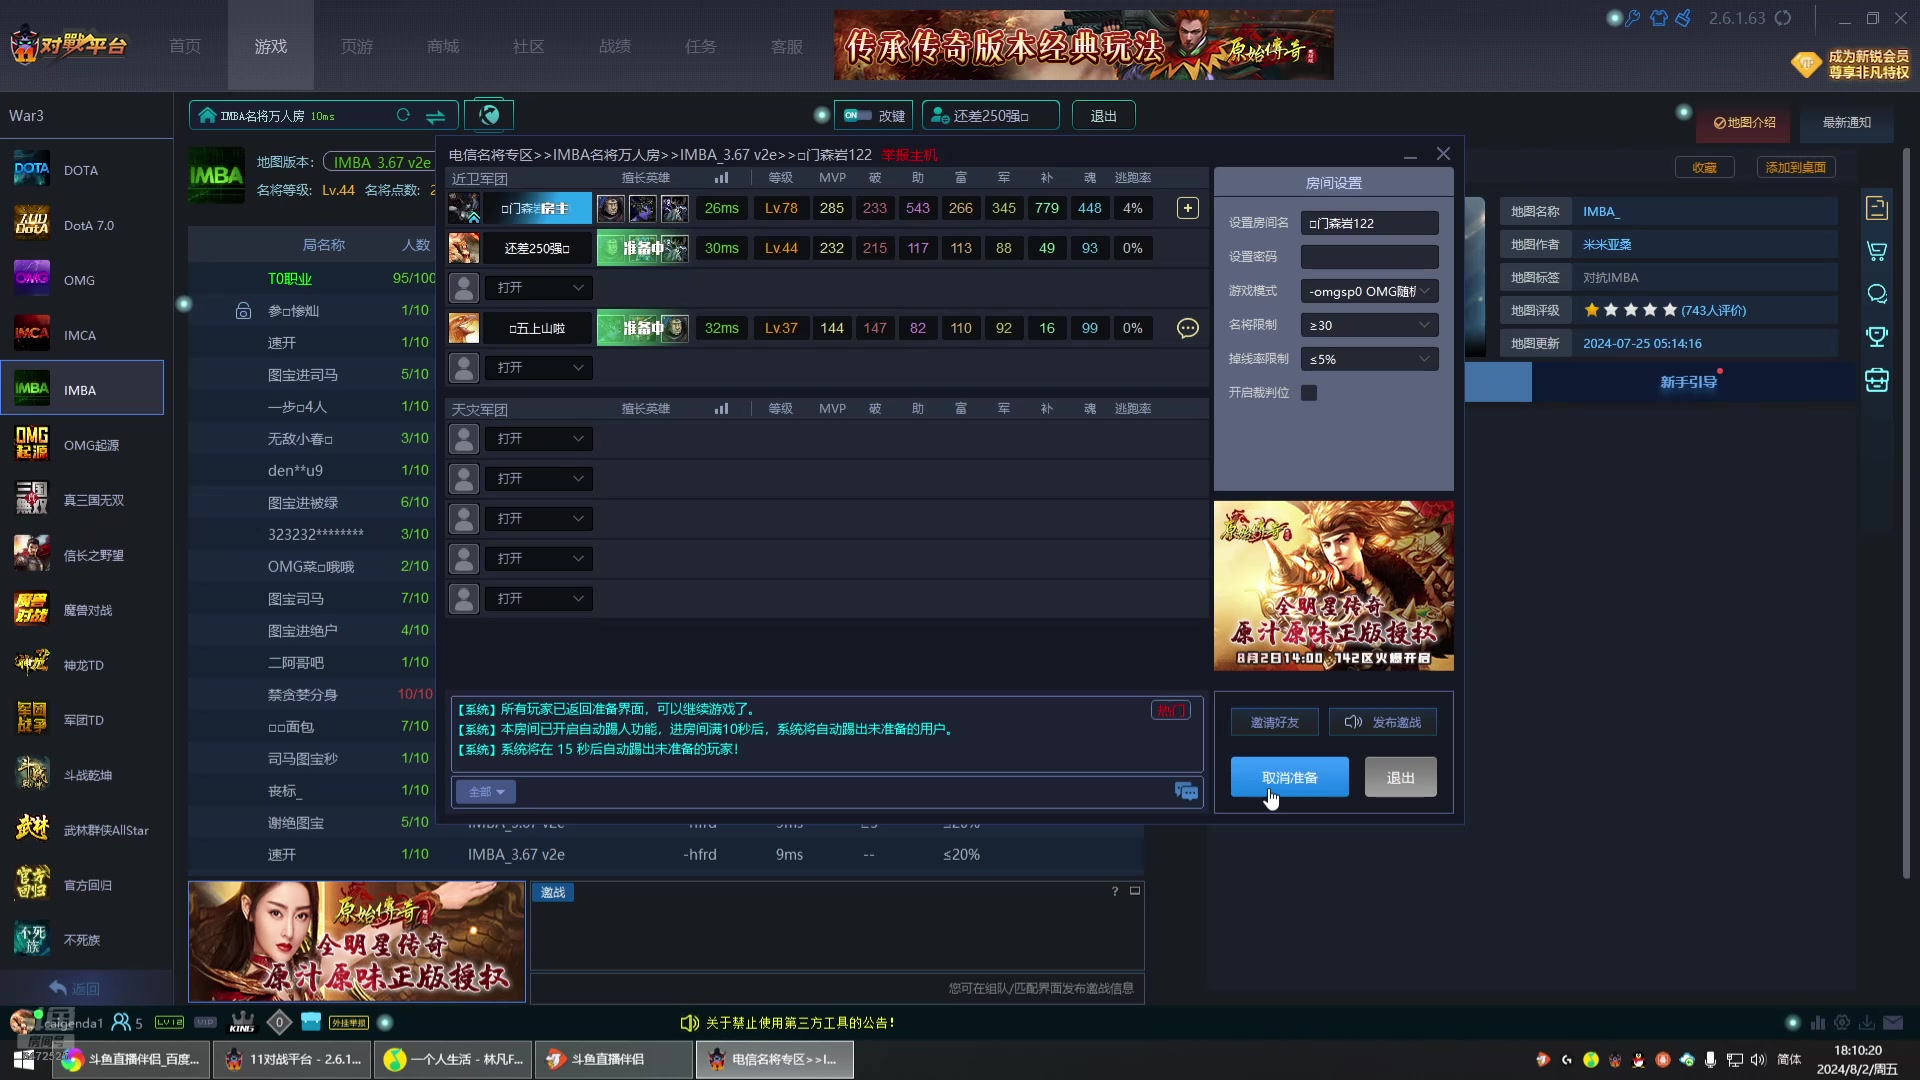The width and height of the screenshot is (1920, 1080).
Task: Open 掉线率限制 ≤5% dropdown
Action: coord(1369,359)
